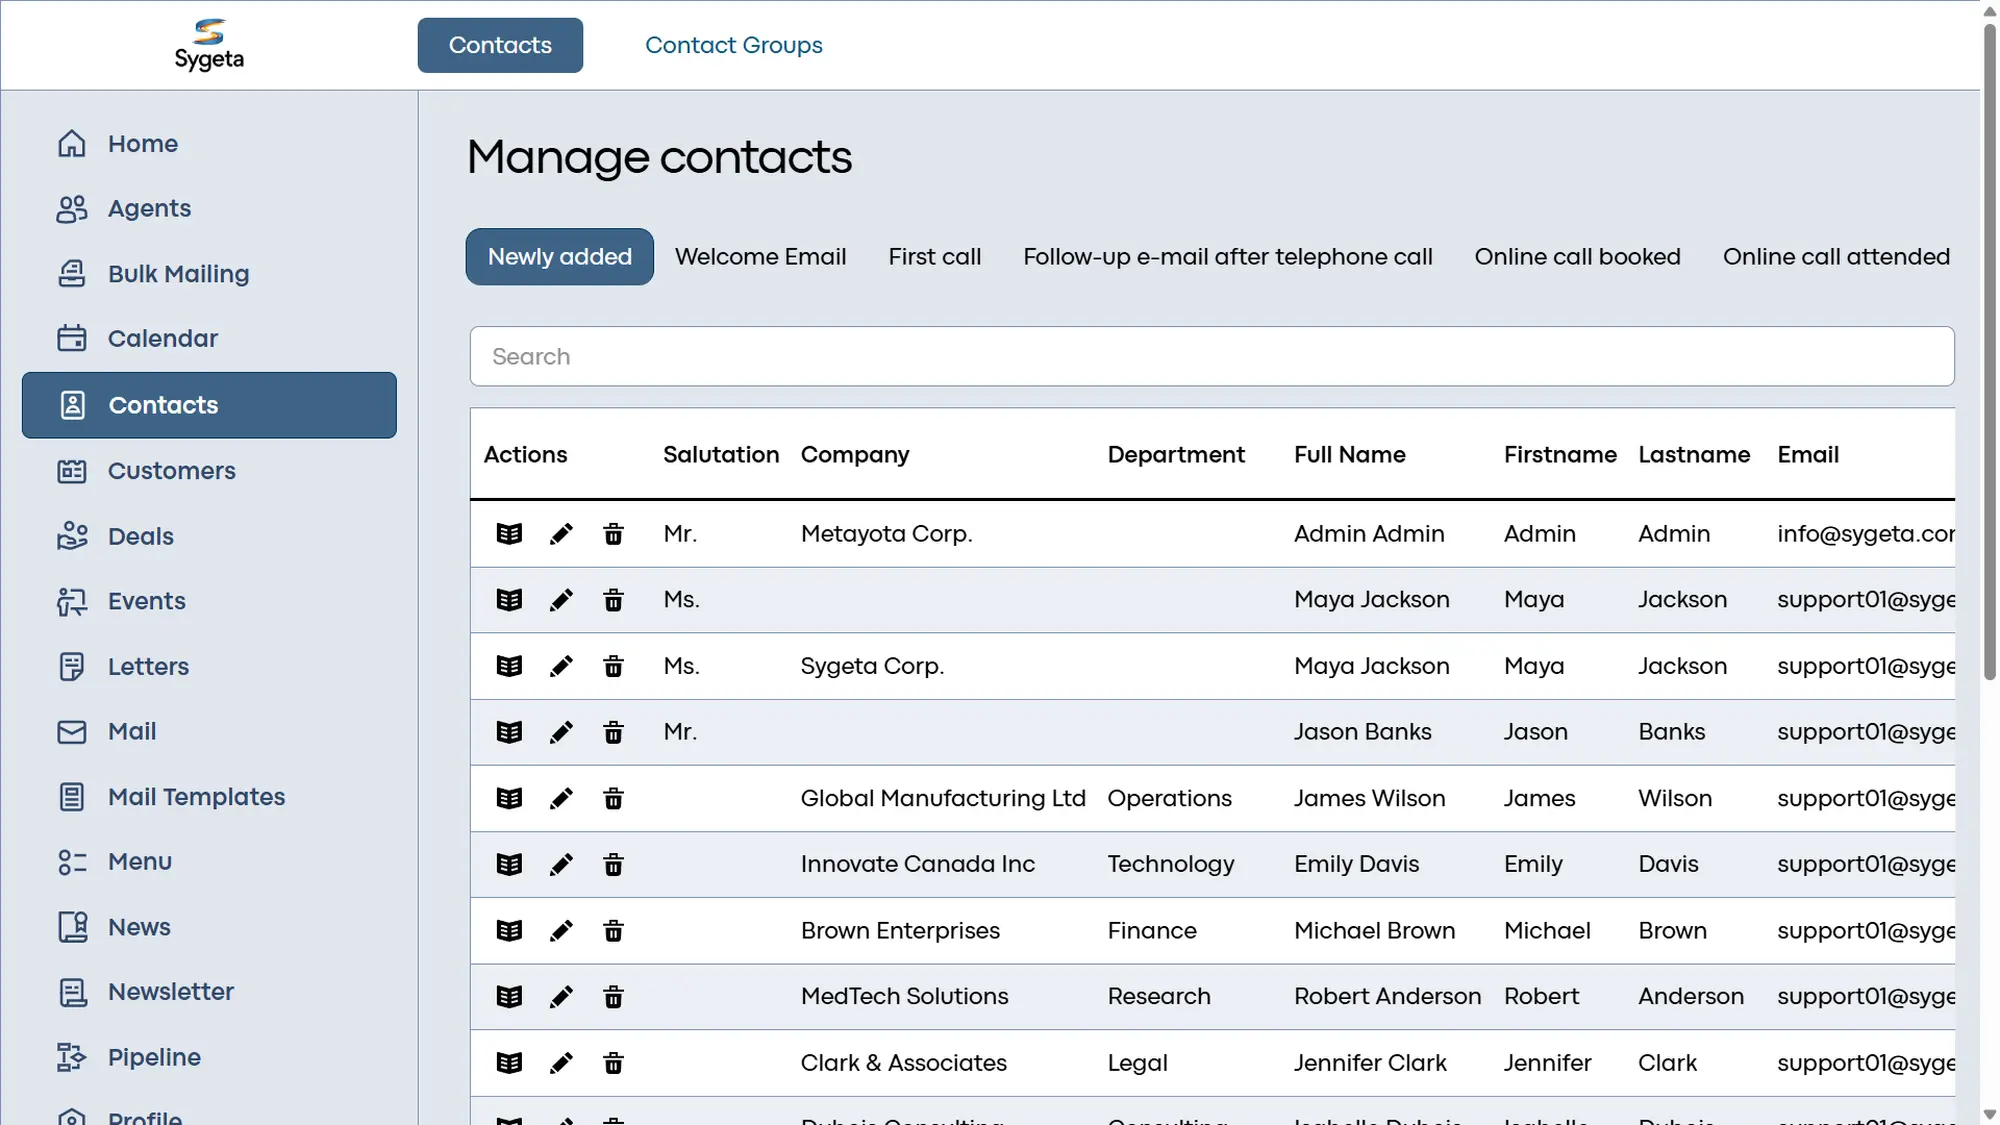
Task: Click the Innovate Canada Inc cell
Action: [918, 864]
